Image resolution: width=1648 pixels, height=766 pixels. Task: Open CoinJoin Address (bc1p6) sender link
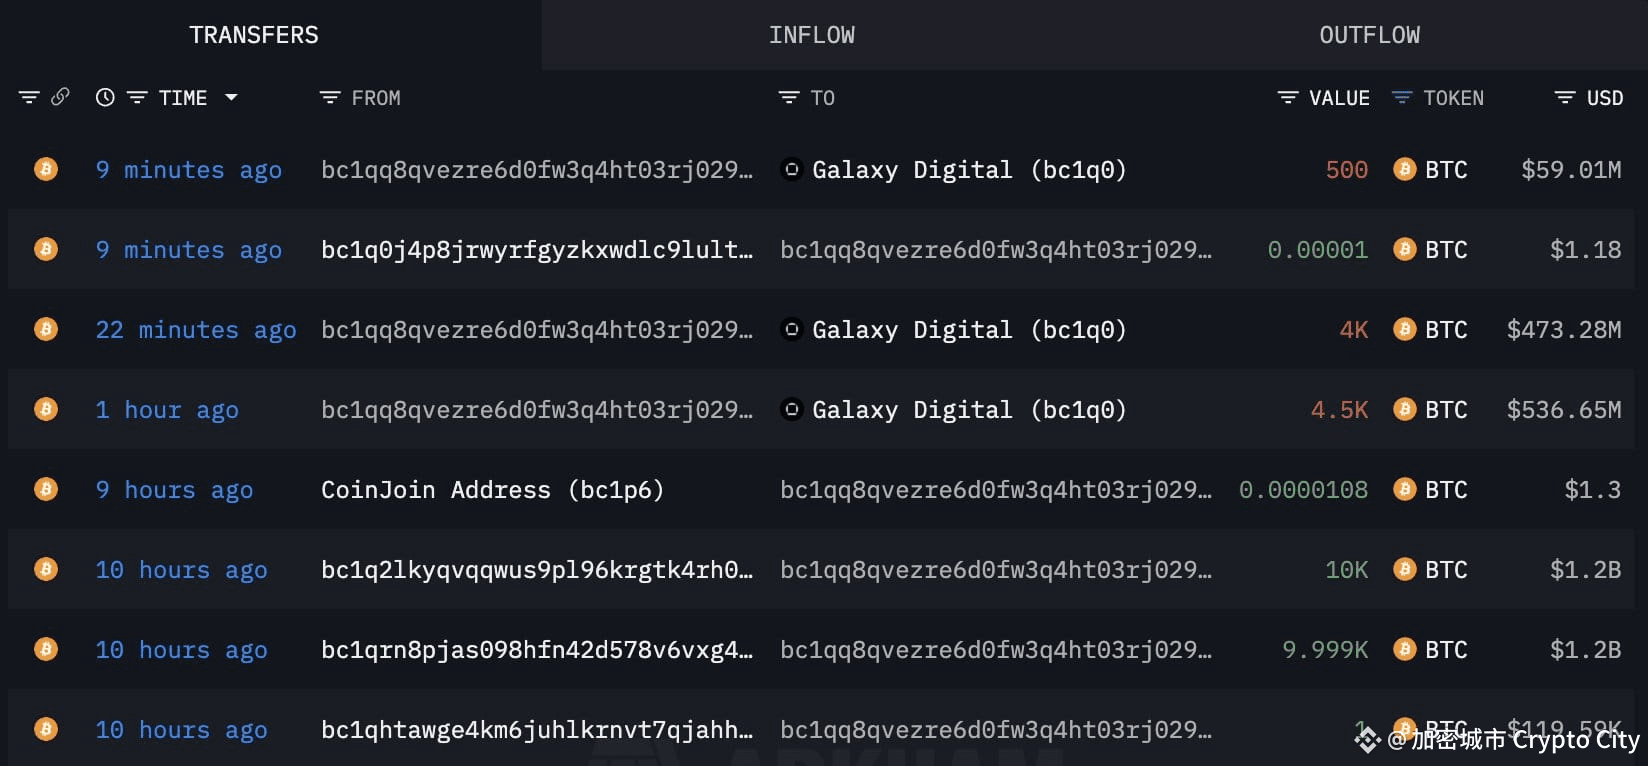click(492, 490)
